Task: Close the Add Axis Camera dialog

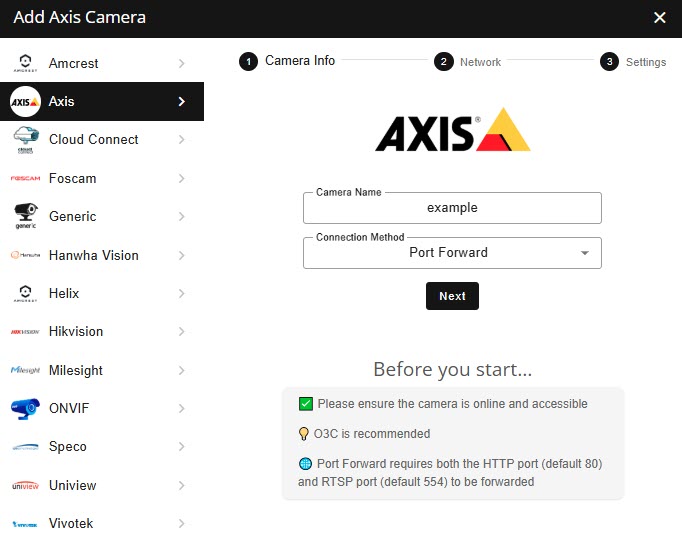Action: click(659, 18)
